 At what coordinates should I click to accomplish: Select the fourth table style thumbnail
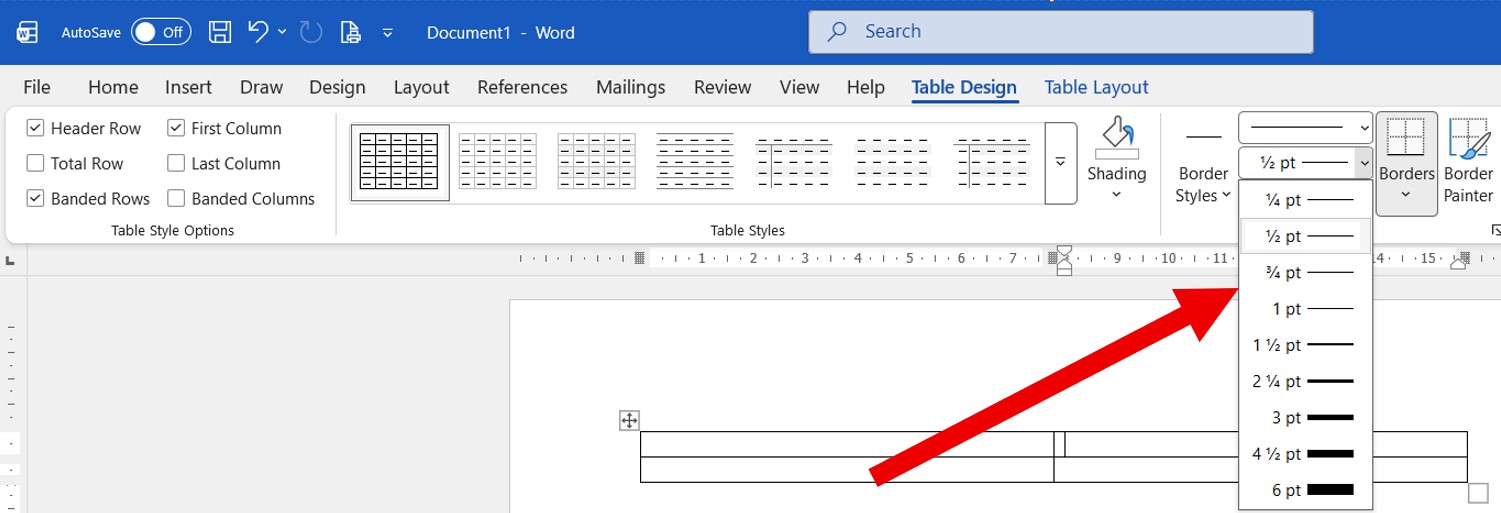tap(695, 162)
